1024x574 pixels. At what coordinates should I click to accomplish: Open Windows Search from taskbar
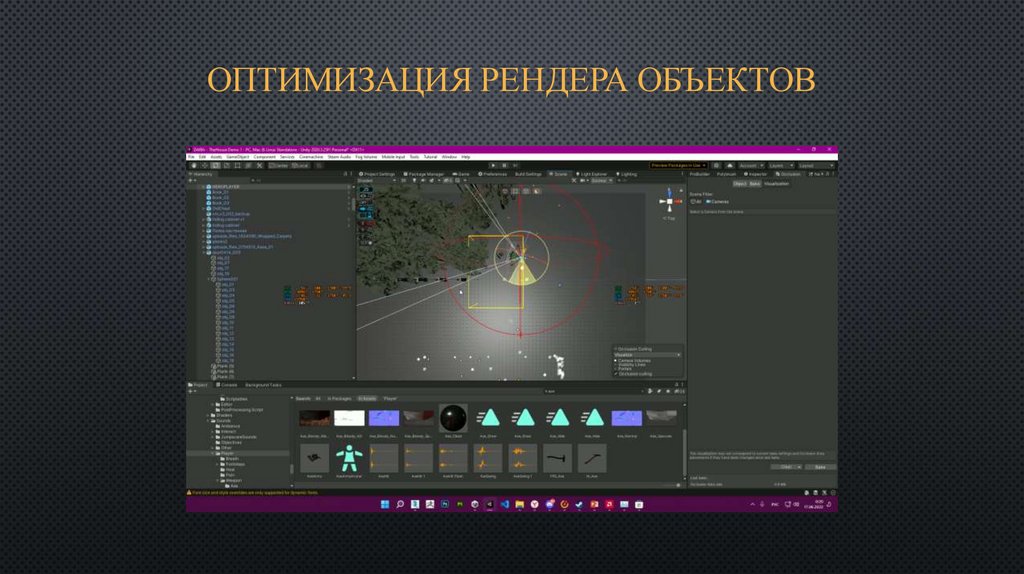point(400,504)
